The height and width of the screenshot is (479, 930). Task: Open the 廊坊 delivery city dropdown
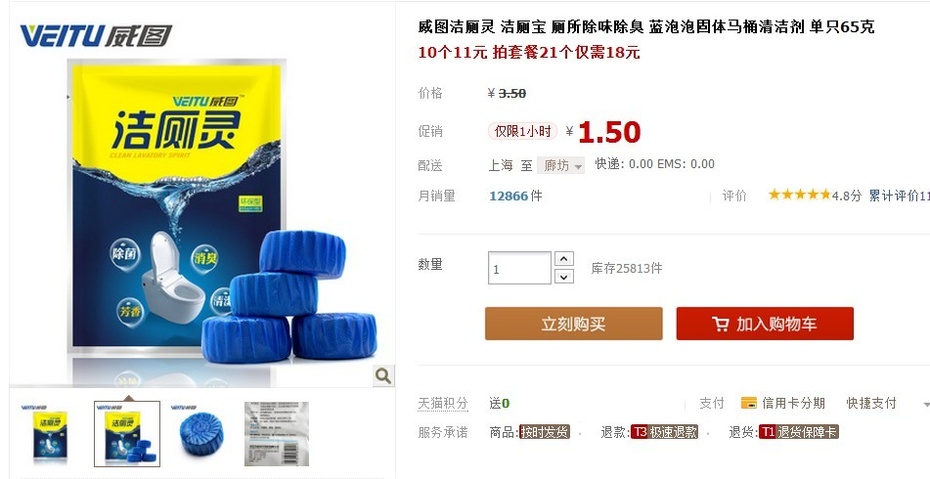[x=561, y=165]
